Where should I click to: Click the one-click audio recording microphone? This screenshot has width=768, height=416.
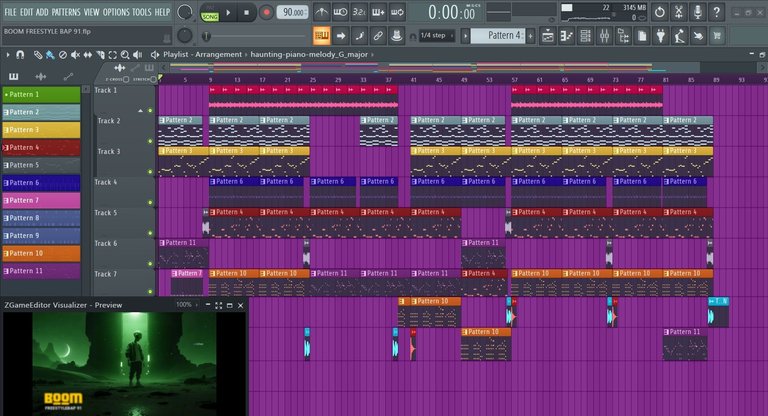(697, 12)
